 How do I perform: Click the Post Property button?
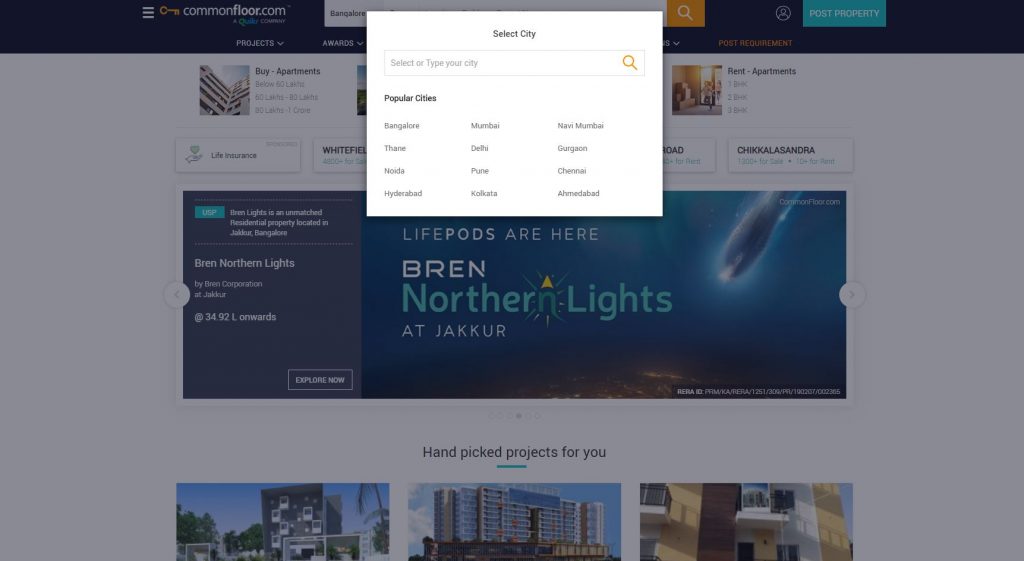[844, 13]
